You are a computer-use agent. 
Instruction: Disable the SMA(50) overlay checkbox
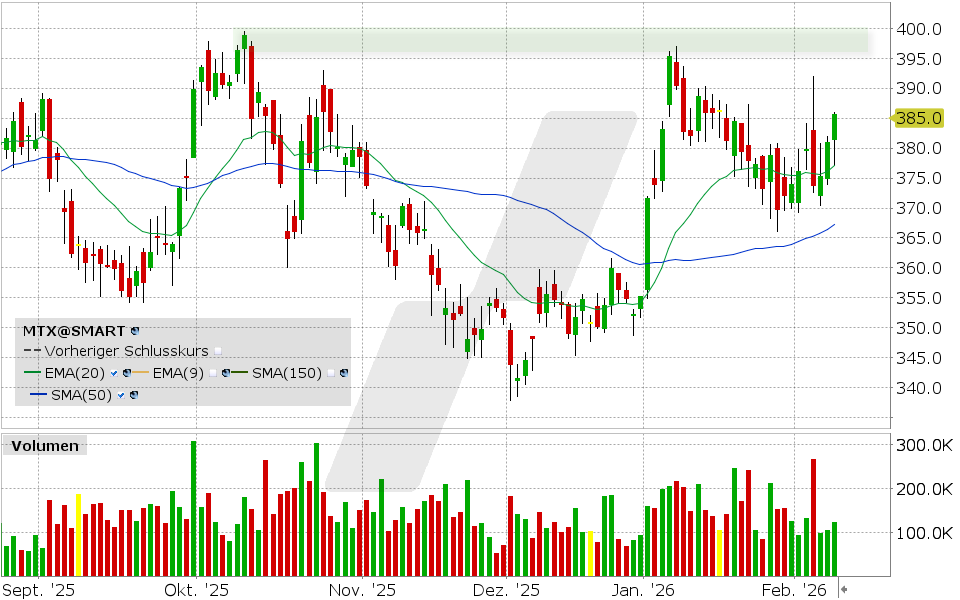pos(121,394)
